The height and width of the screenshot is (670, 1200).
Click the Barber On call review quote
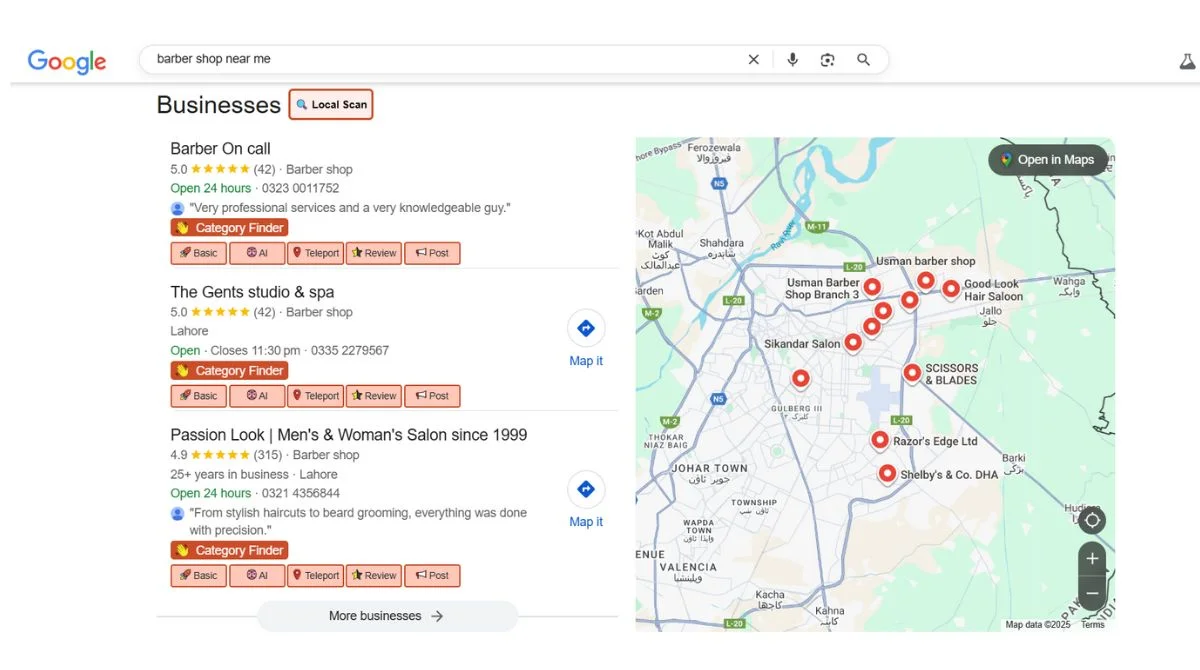click(350, 208)
